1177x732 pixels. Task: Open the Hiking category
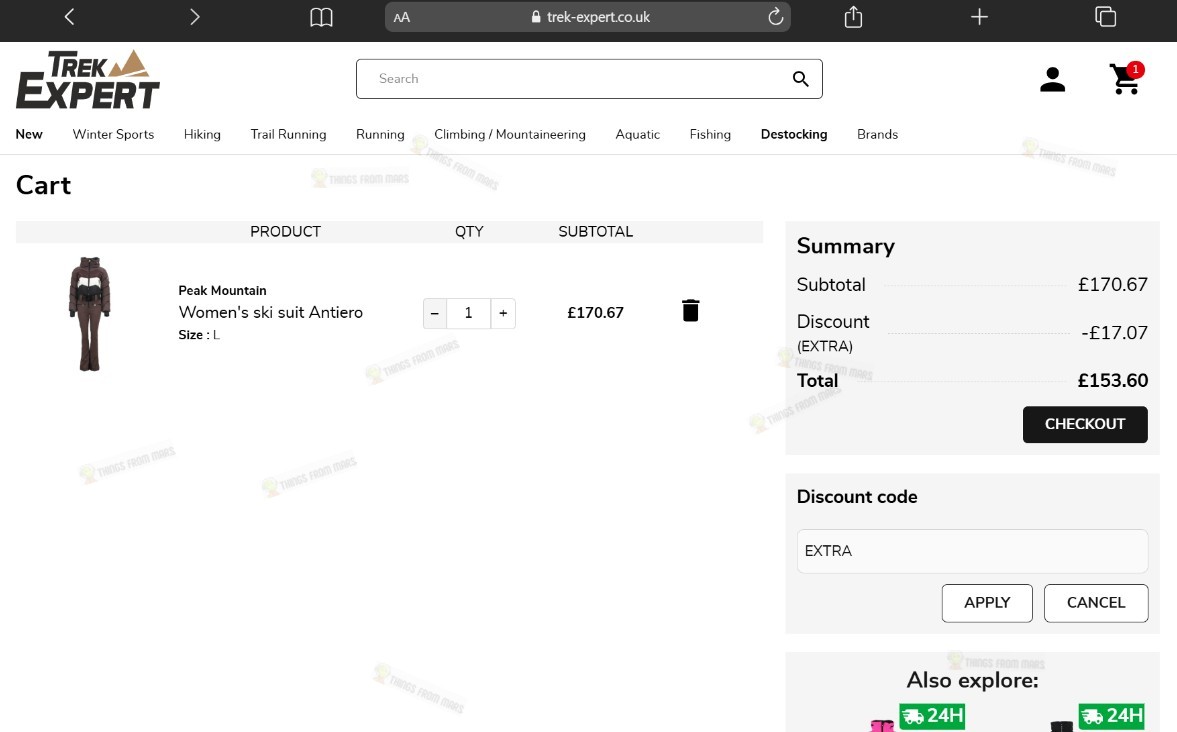(x=202, y=134)
